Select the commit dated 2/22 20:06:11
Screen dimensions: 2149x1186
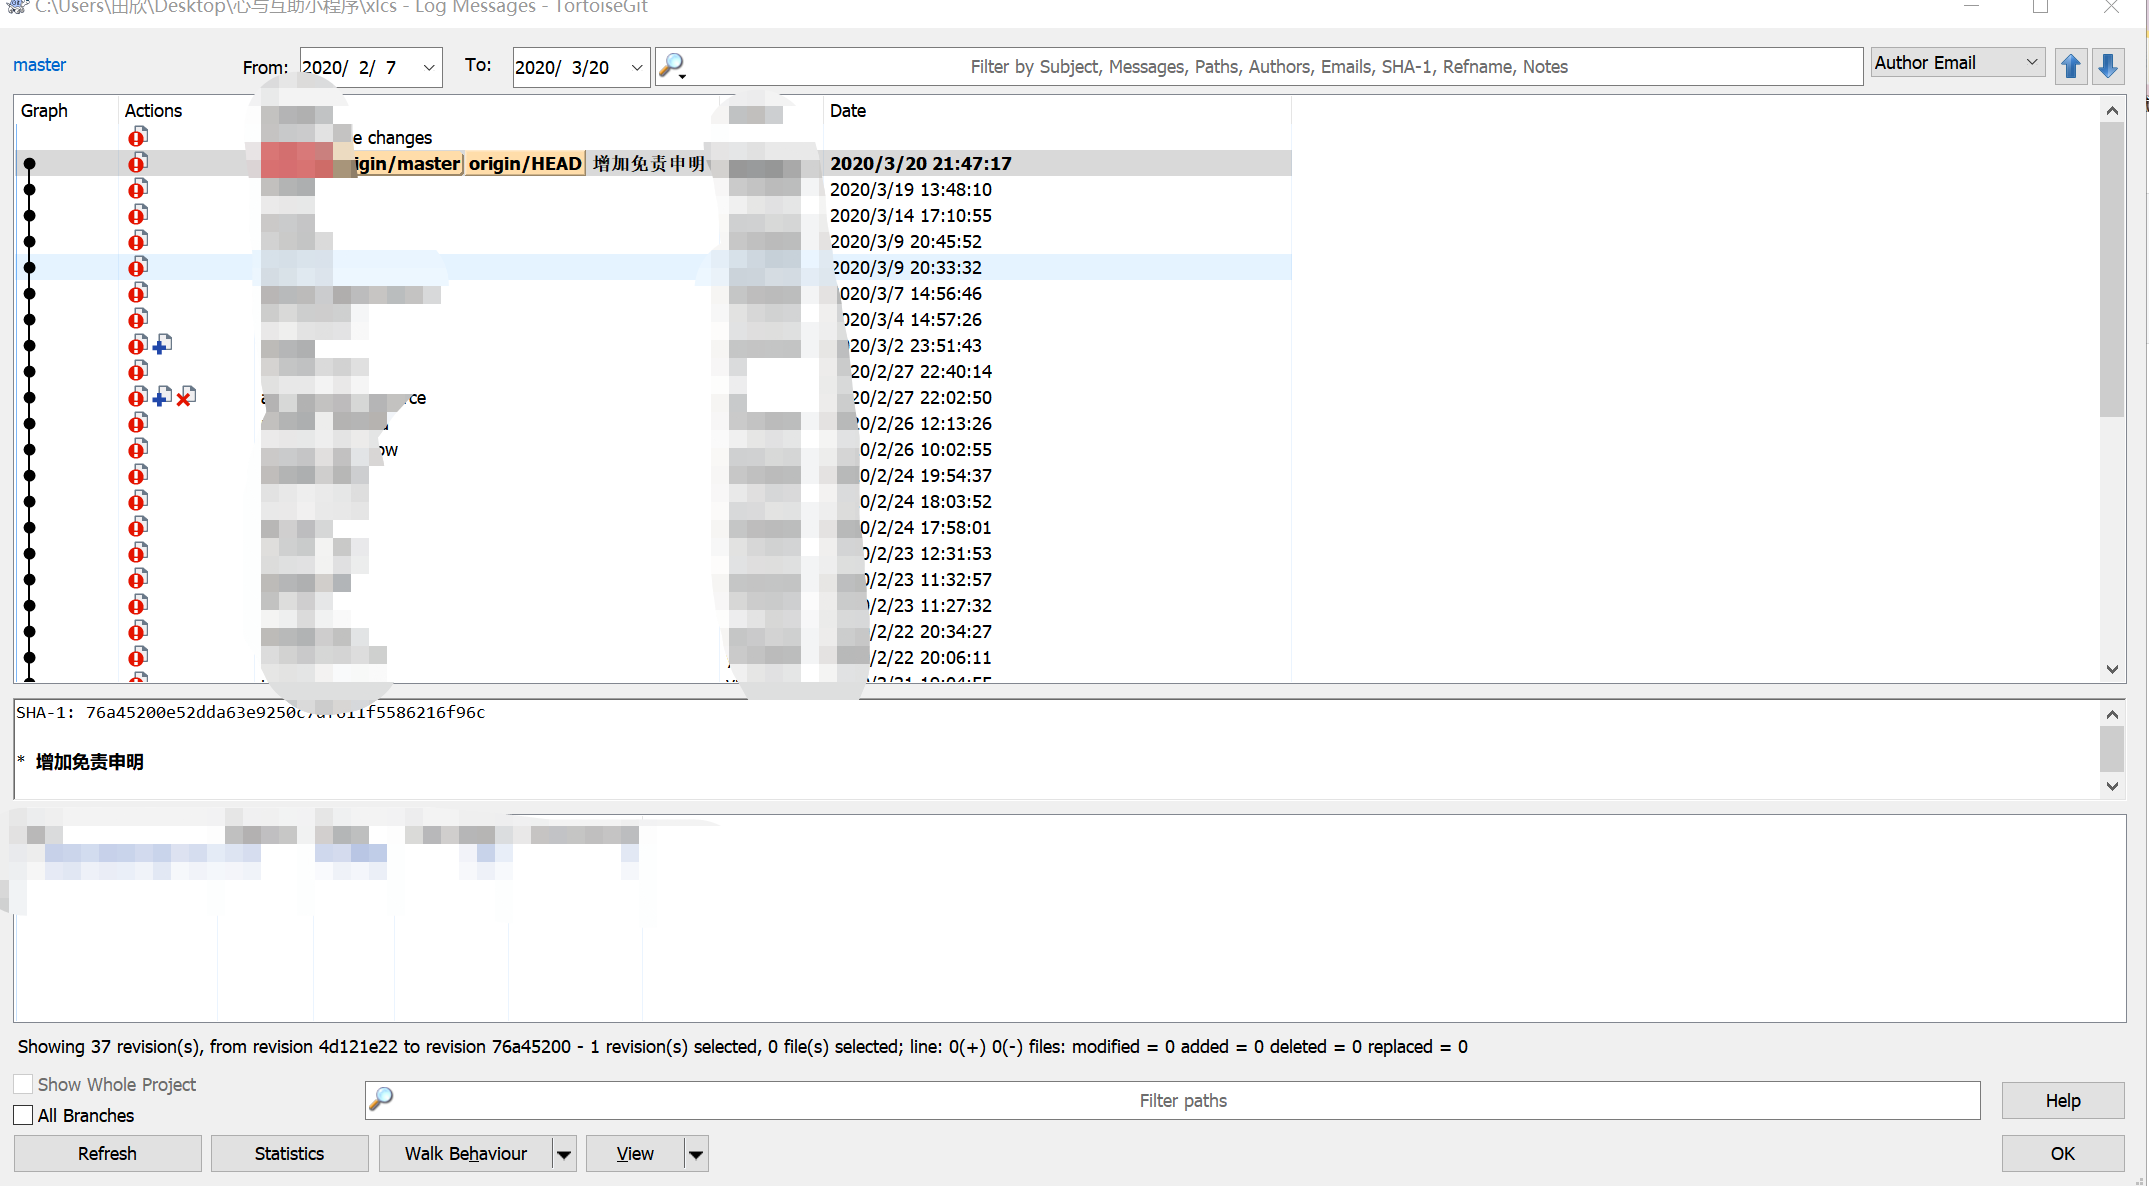[930, 658]
